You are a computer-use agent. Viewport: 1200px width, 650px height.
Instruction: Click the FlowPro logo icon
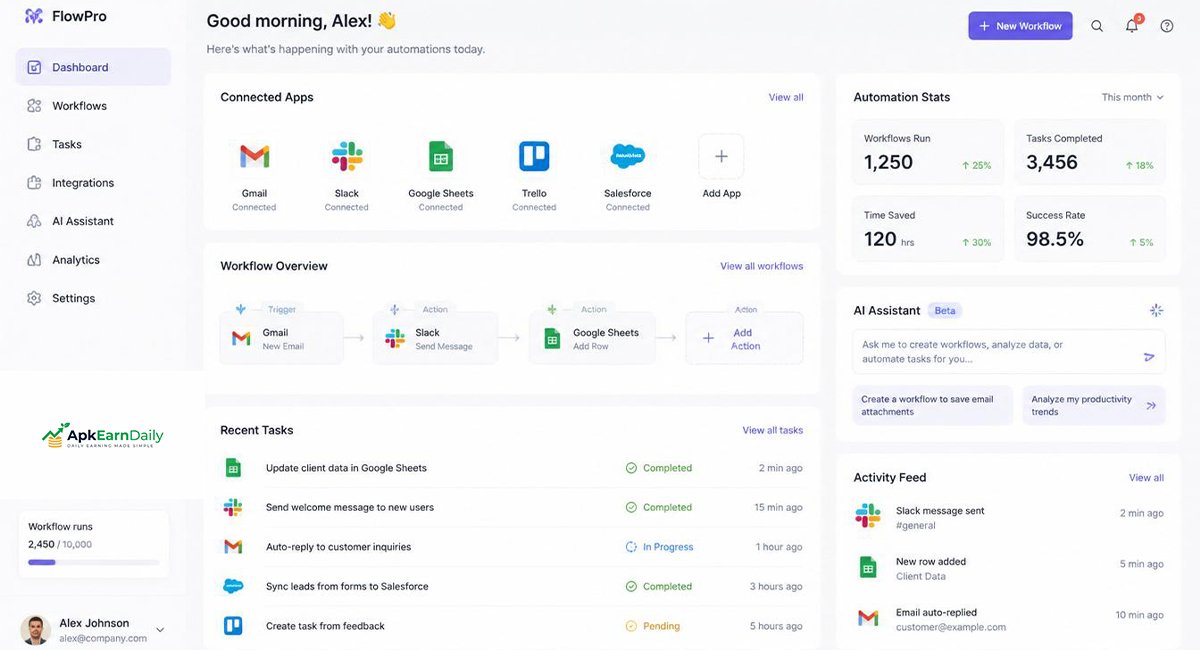[x=34, y=16]
